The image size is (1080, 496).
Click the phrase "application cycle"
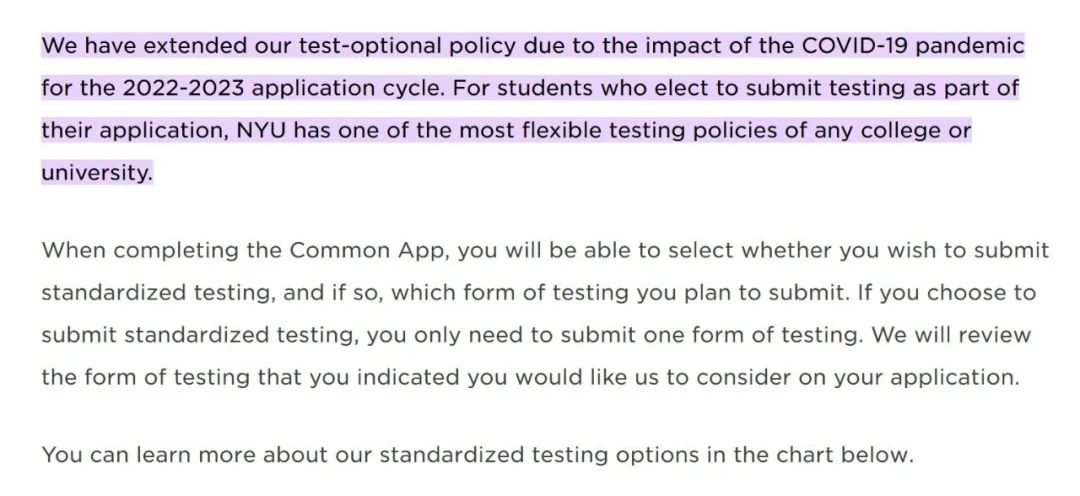pos(347,88)
